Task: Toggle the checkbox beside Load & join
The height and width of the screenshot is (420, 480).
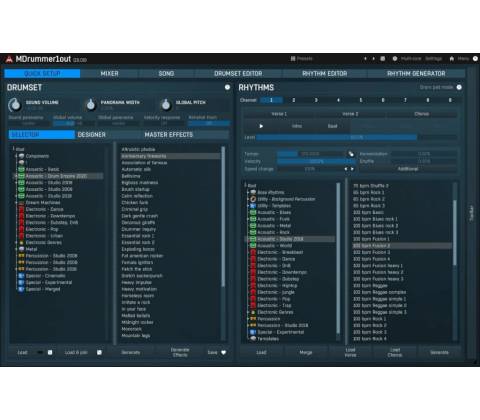Action: tap(99, 352)
